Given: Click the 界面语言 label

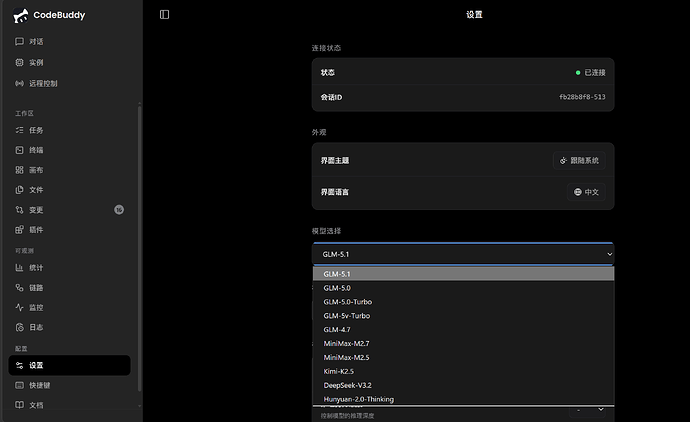Looking at the screenshot, I should click(334, 192).
